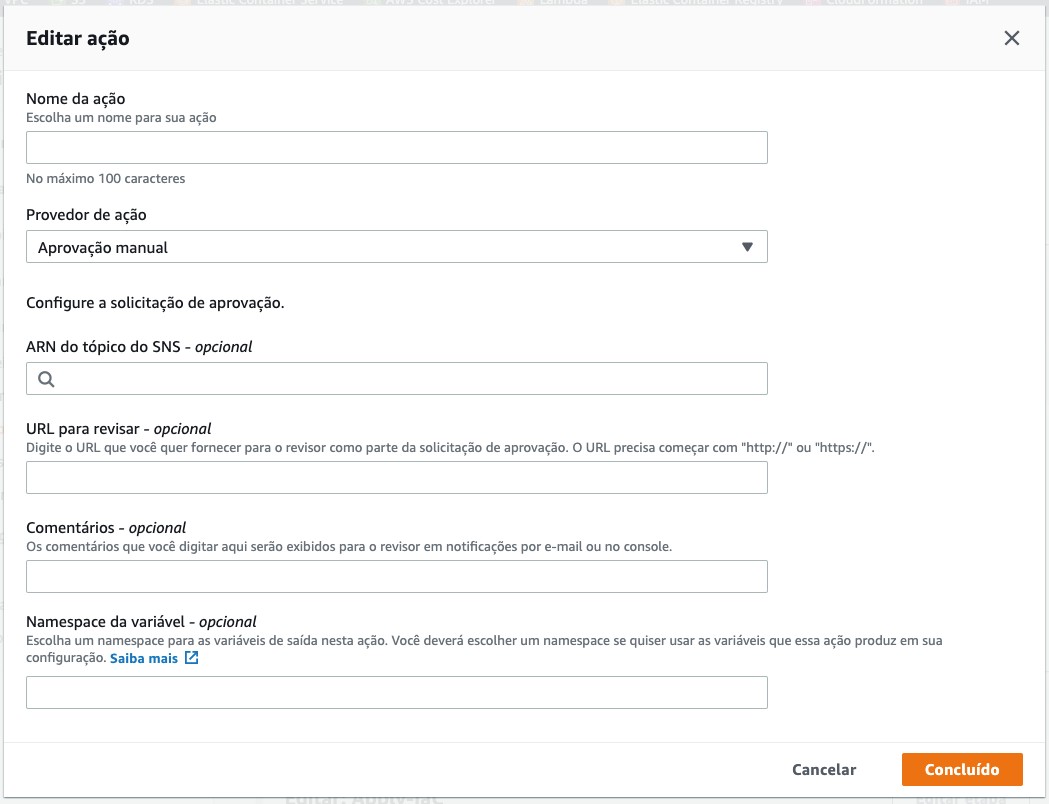Viewport: 1049px width, 804px height.
Task: Click the Namespace da variável label
Action: pyautogui.click(x=109, y=621)
